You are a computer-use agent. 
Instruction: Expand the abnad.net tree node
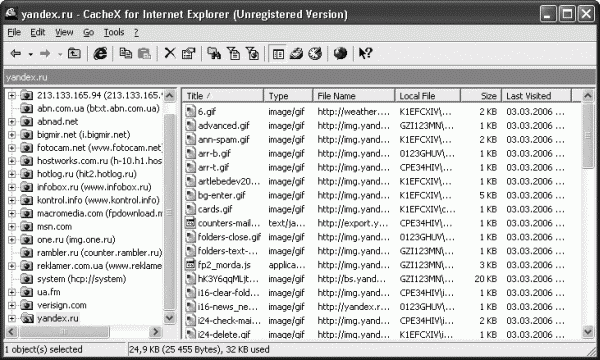coord(12,122)
